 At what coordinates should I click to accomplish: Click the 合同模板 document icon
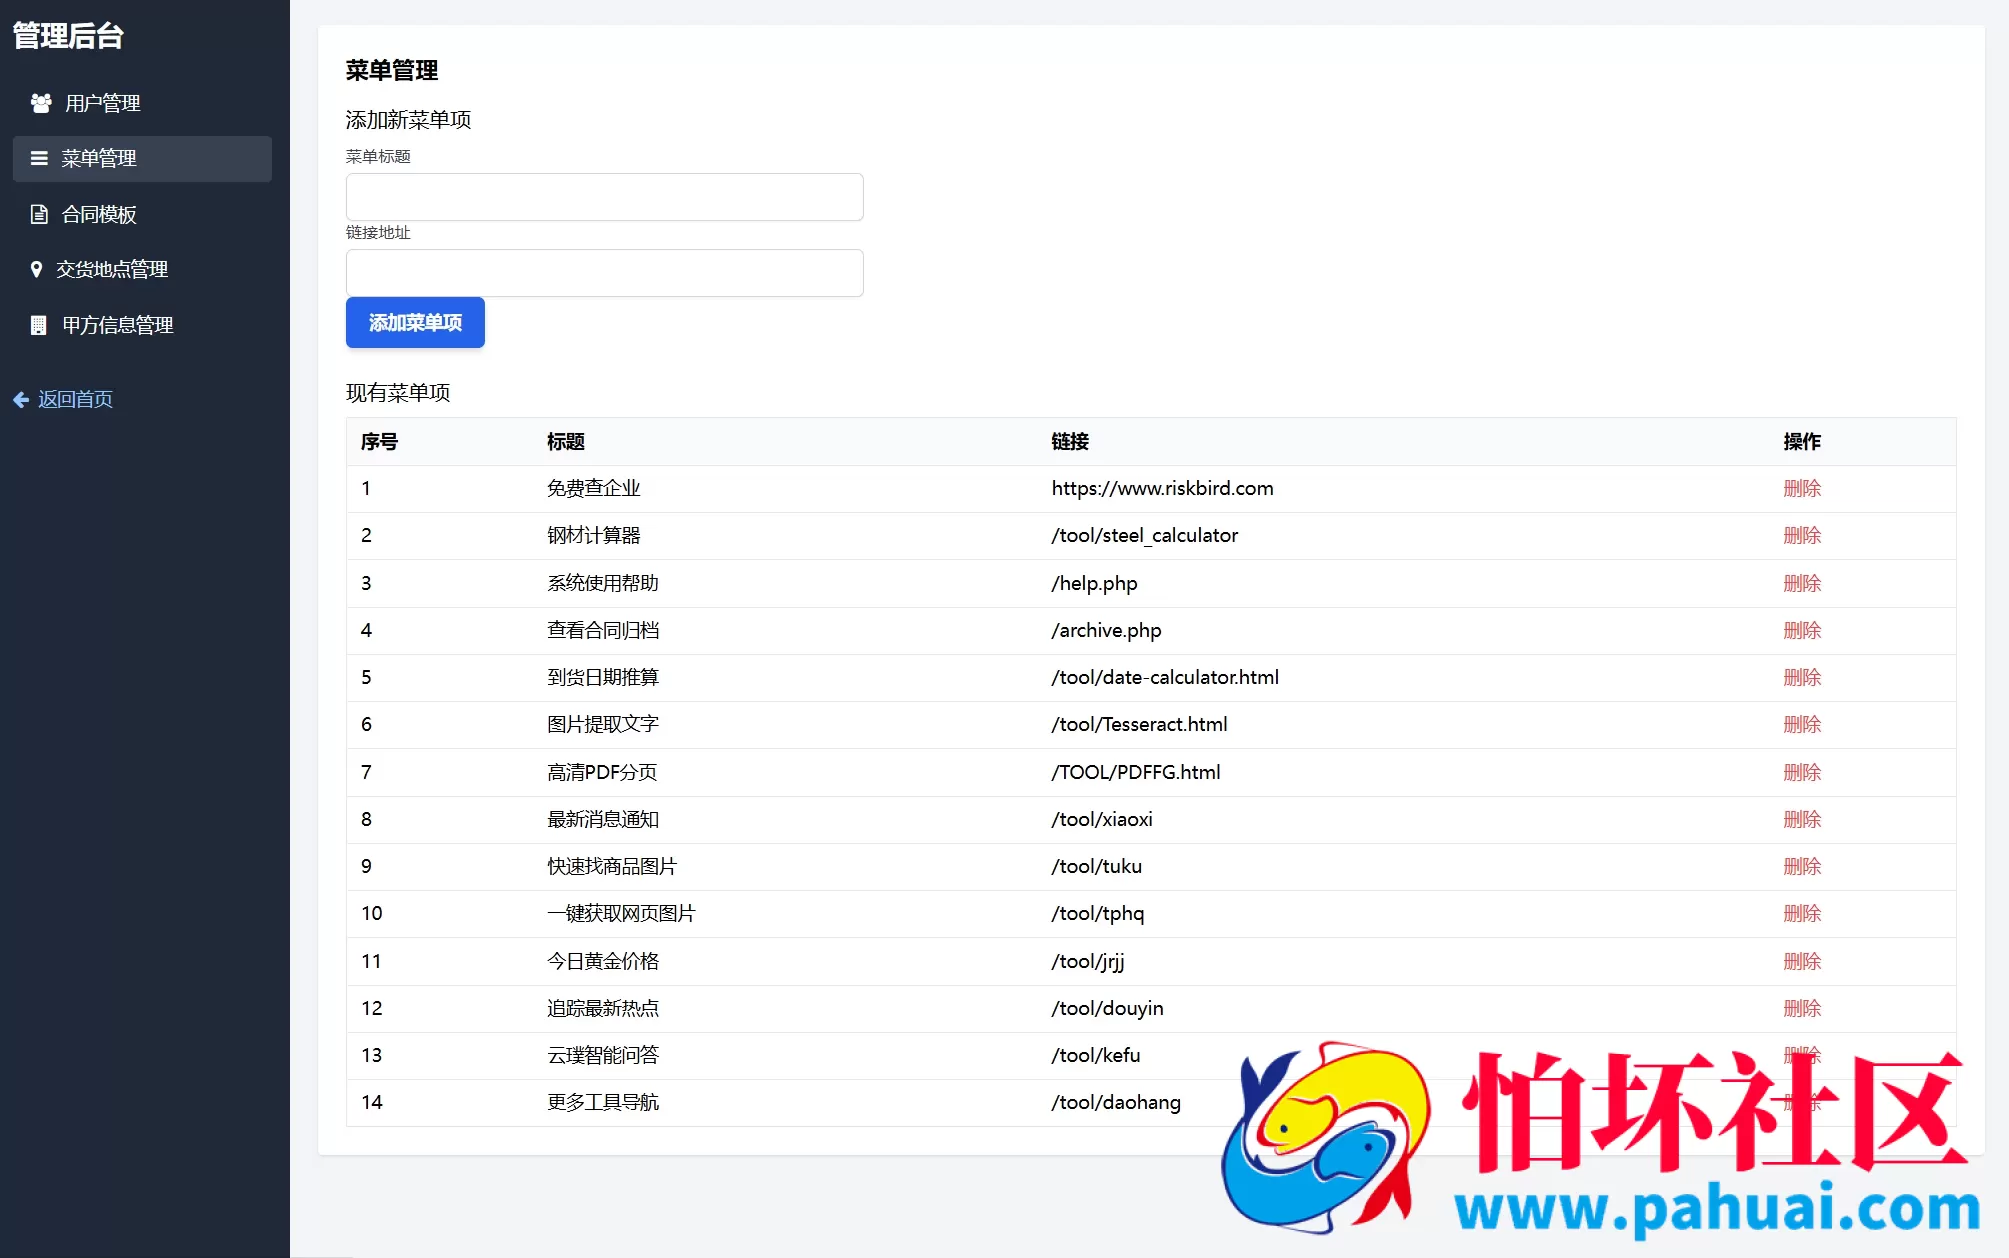point(39,214)
